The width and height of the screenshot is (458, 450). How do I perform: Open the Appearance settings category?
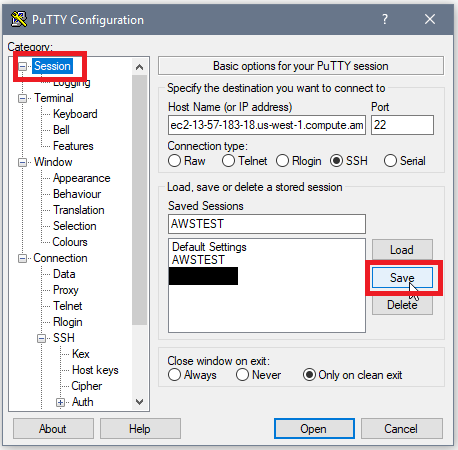tap(82, 178)
